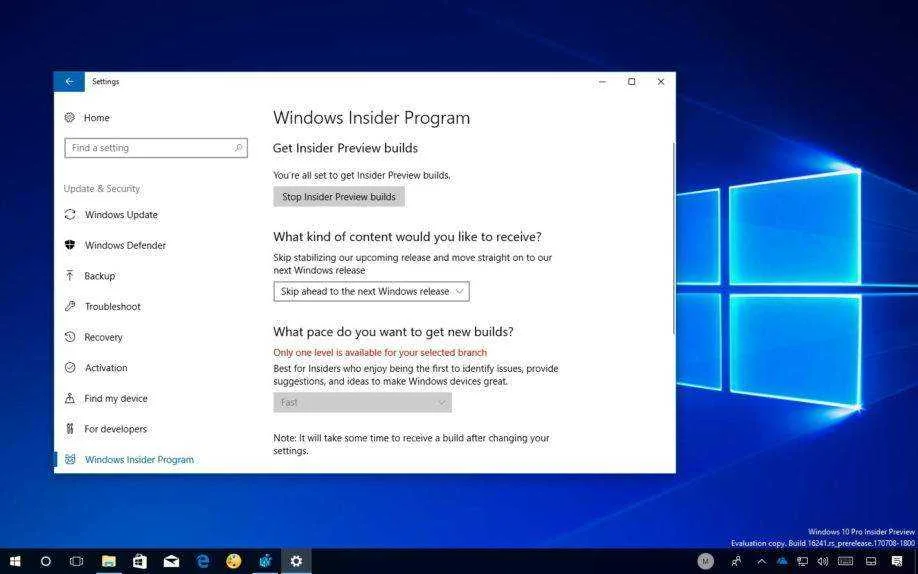Click 'Only one level is available' red text

point(380,353)
